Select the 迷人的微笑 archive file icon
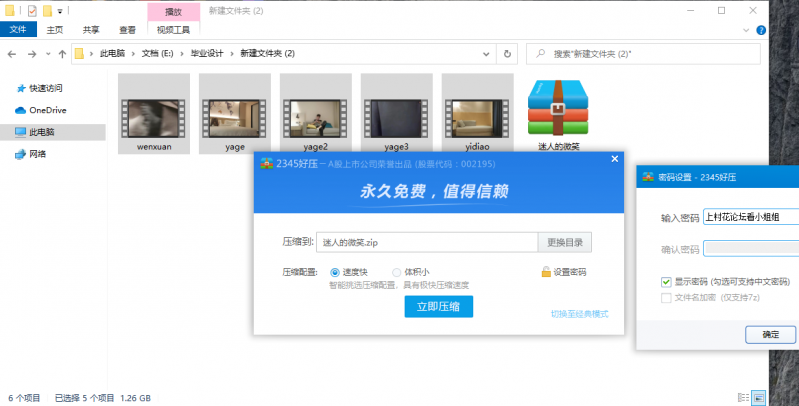Viewport: 799px width, 406px height. click(x=555, y=108)
